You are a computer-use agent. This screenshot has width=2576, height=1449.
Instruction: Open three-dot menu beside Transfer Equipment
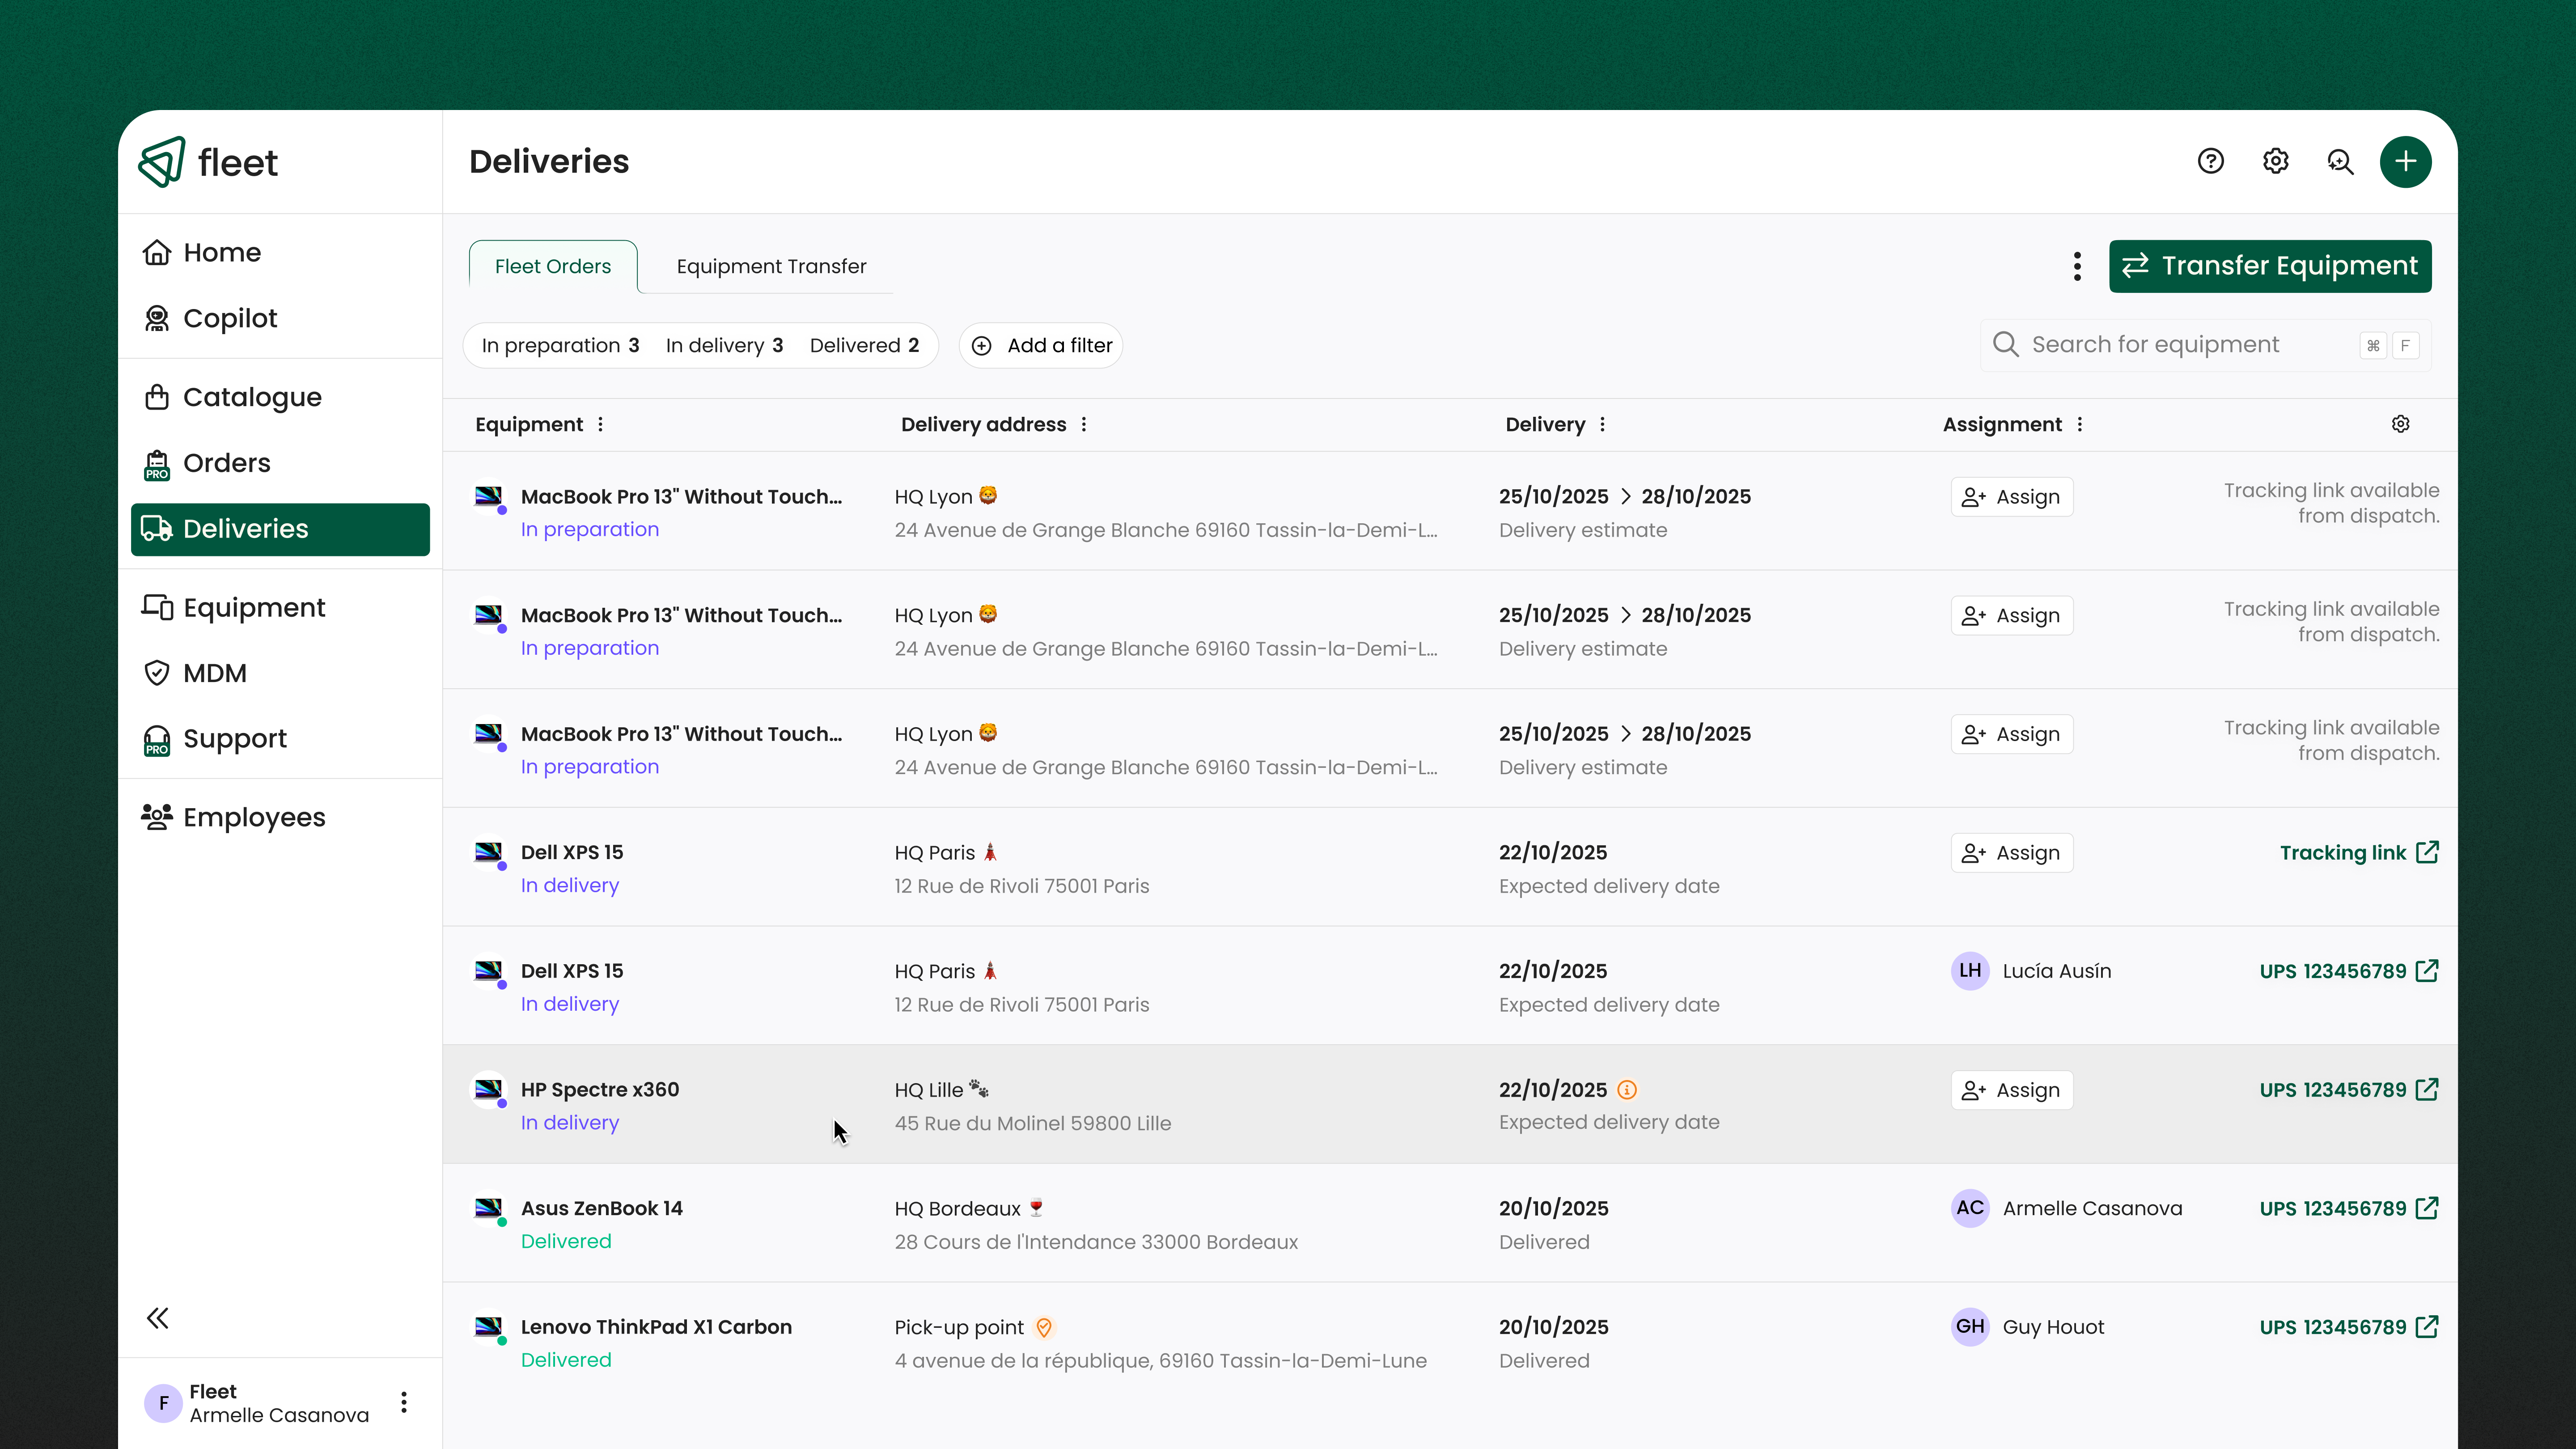coord(2077,266)
